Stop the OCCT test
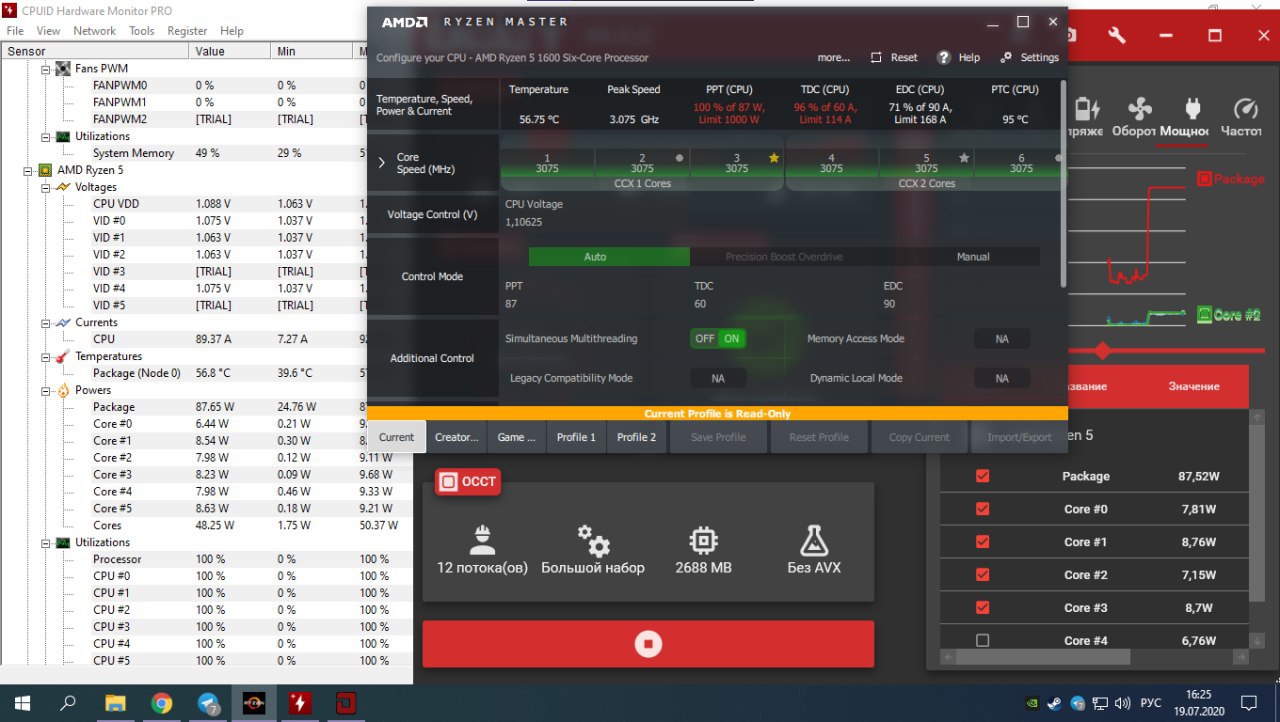Image resolution: width=1280 pixels, height=722 pixels. tap(648, 644)
